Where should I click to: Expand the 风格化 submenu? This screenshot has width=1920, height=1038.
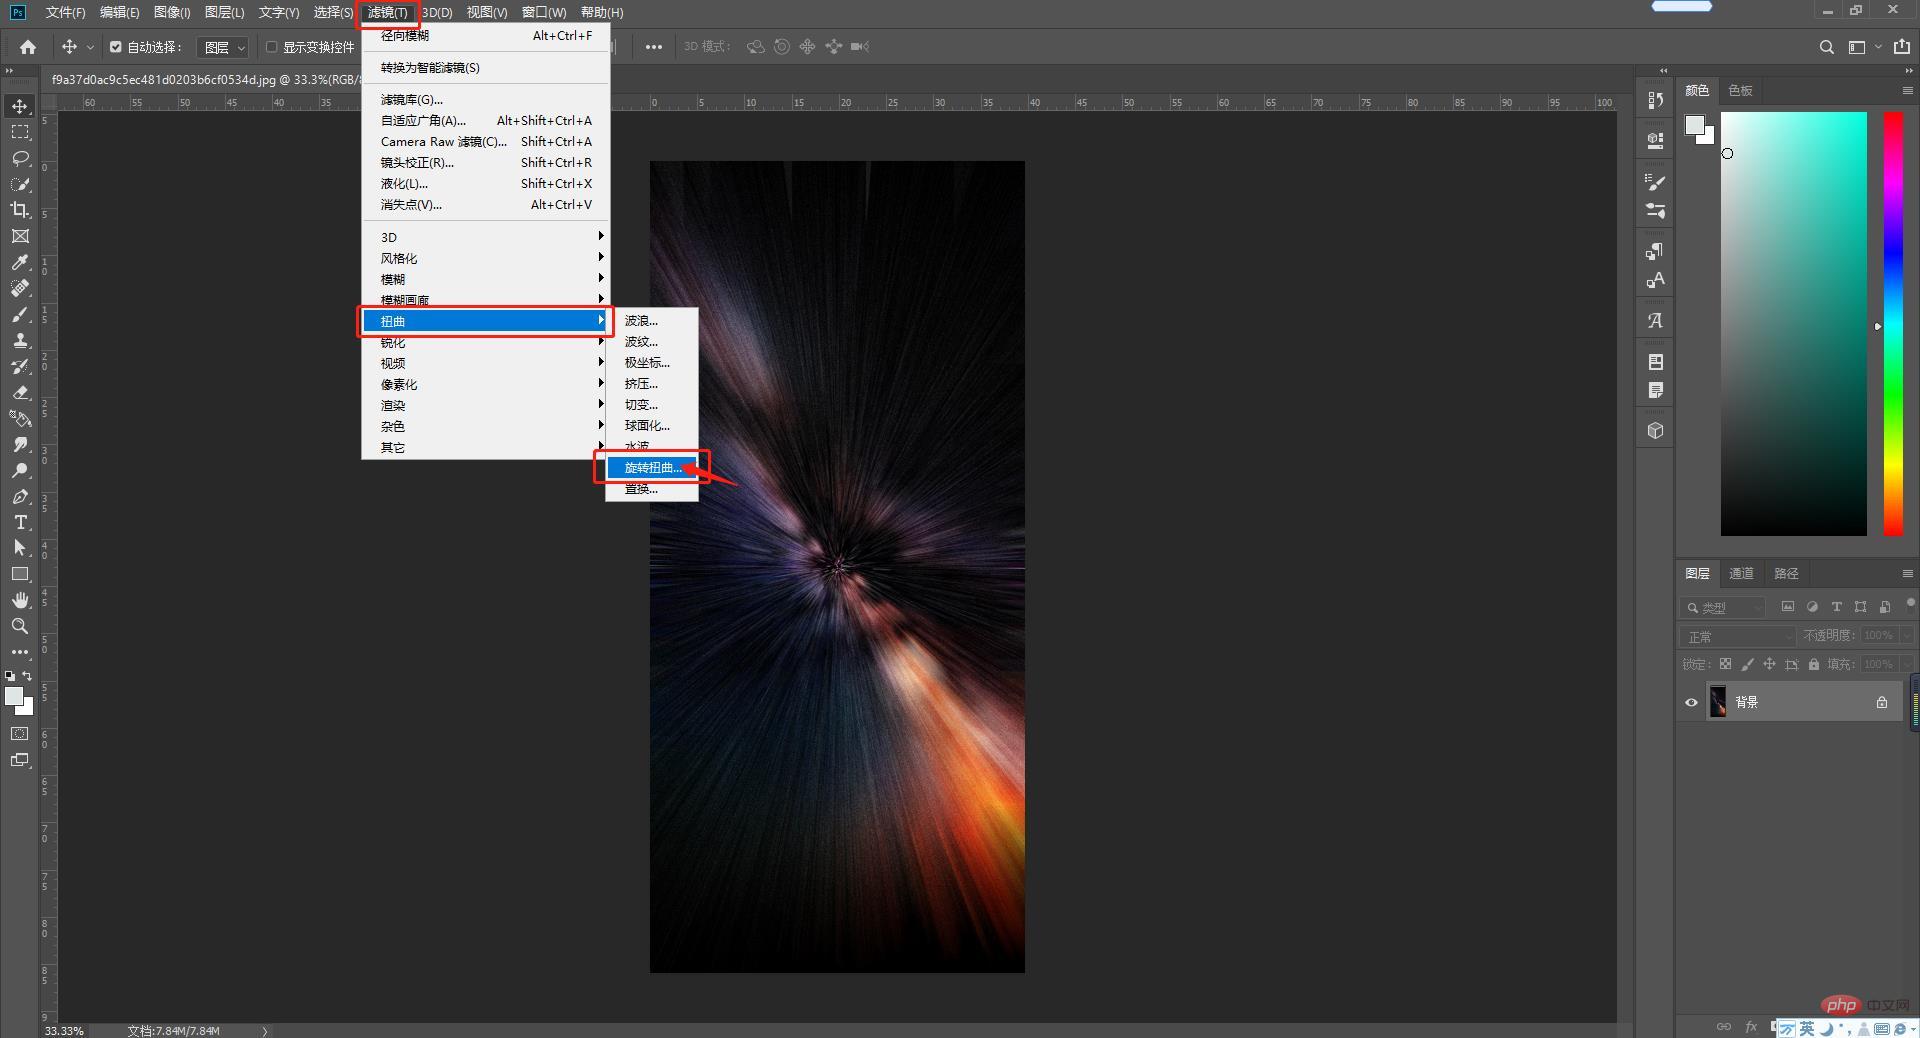(x=486, y=258)
